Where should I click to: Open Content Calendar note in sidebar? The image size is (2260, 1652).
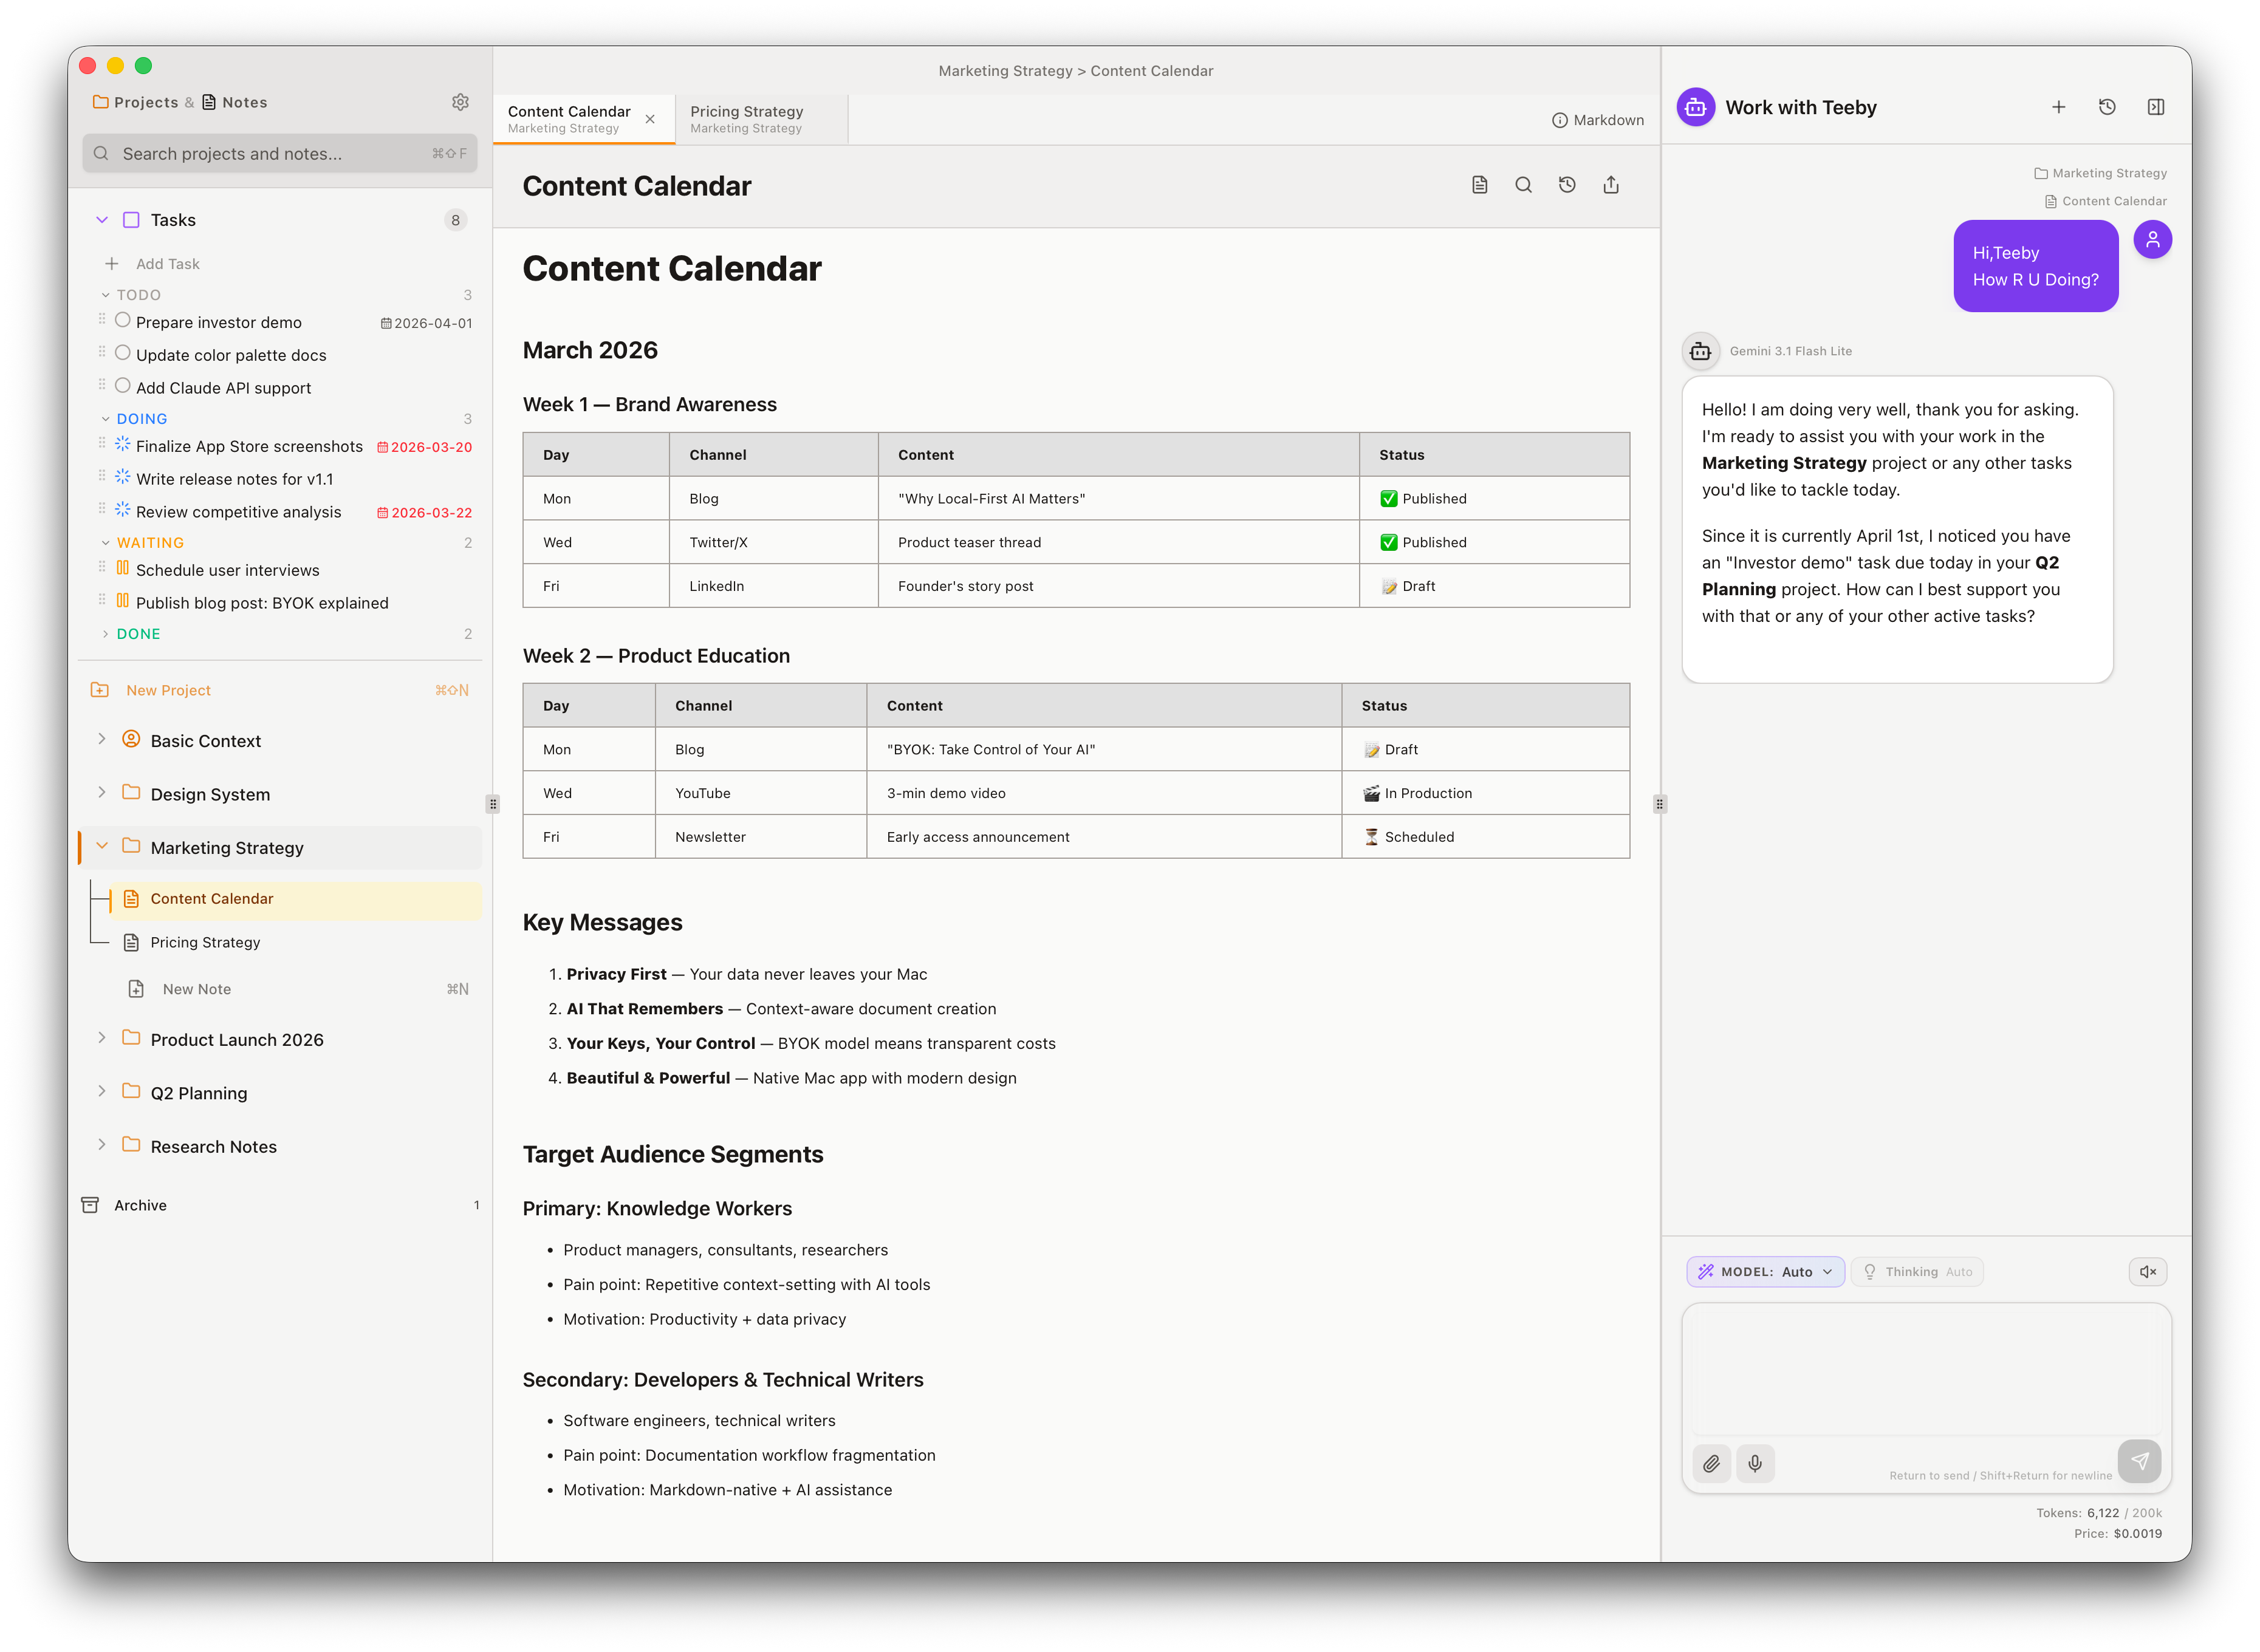click(296, 899)
